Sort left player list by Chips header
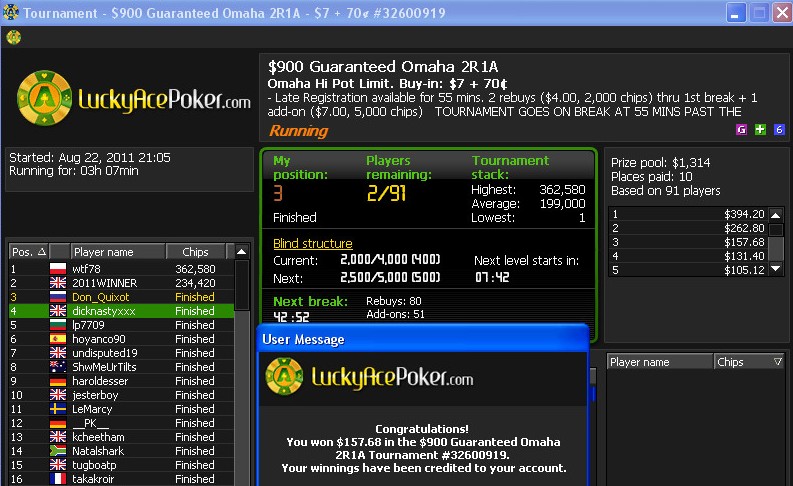Screen dimensions: 793x486 coord(195,251)
